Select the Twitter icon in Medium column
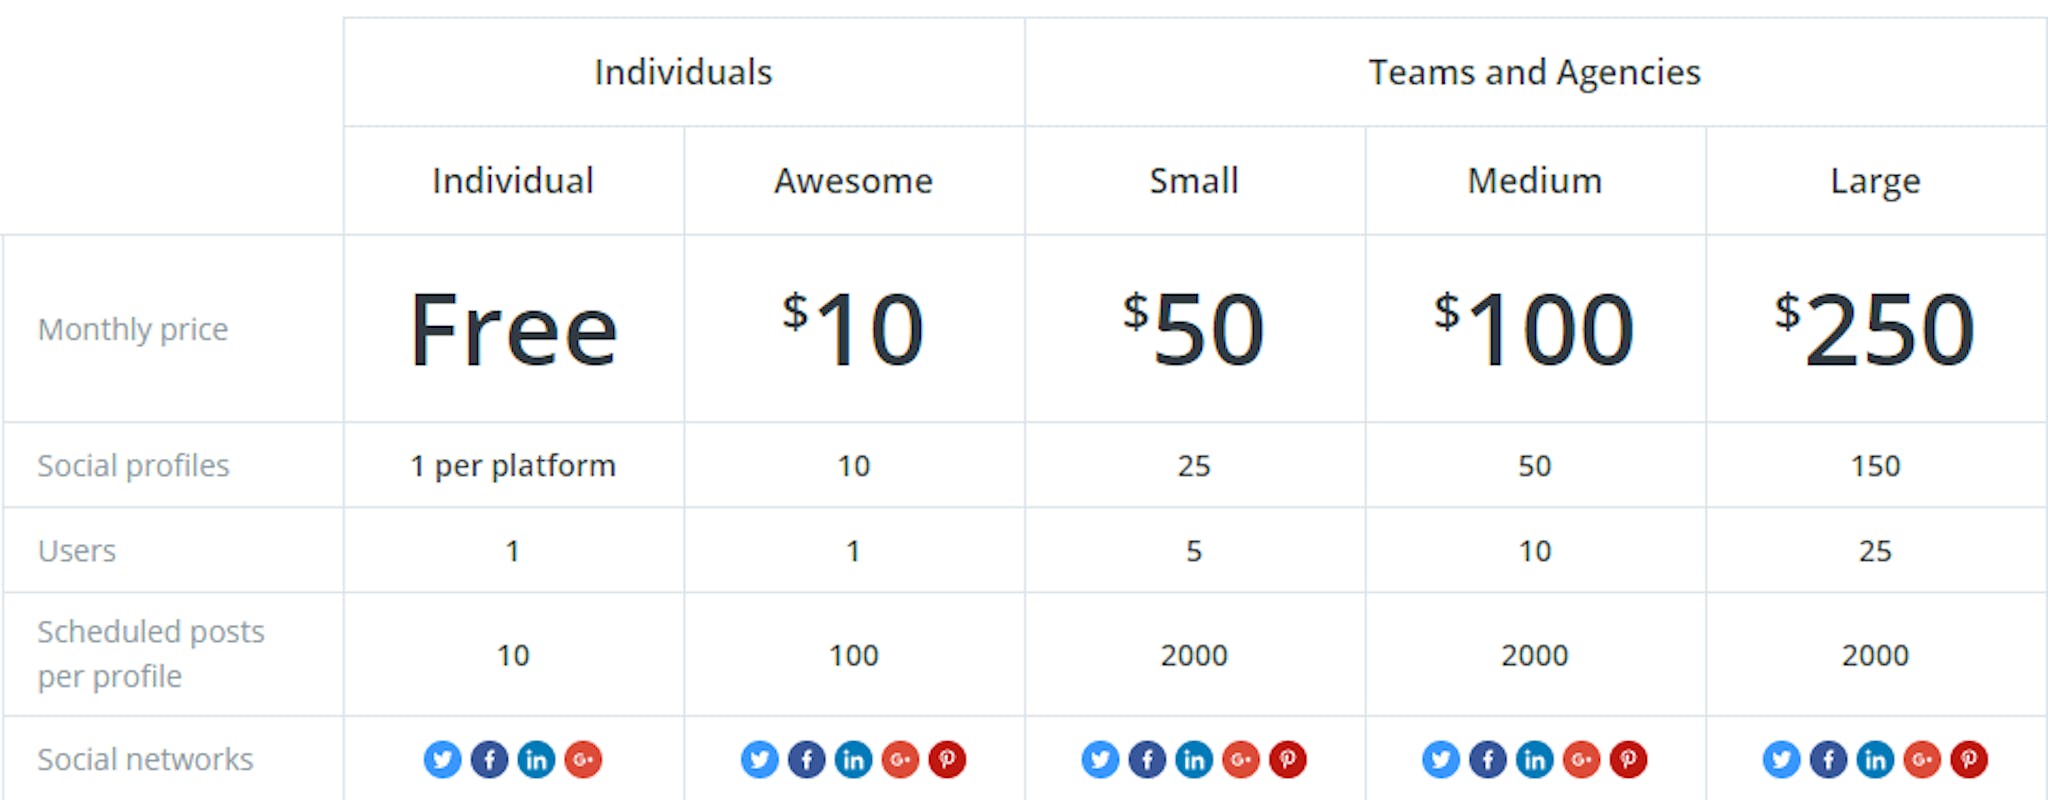 (x=1441, y=760)
